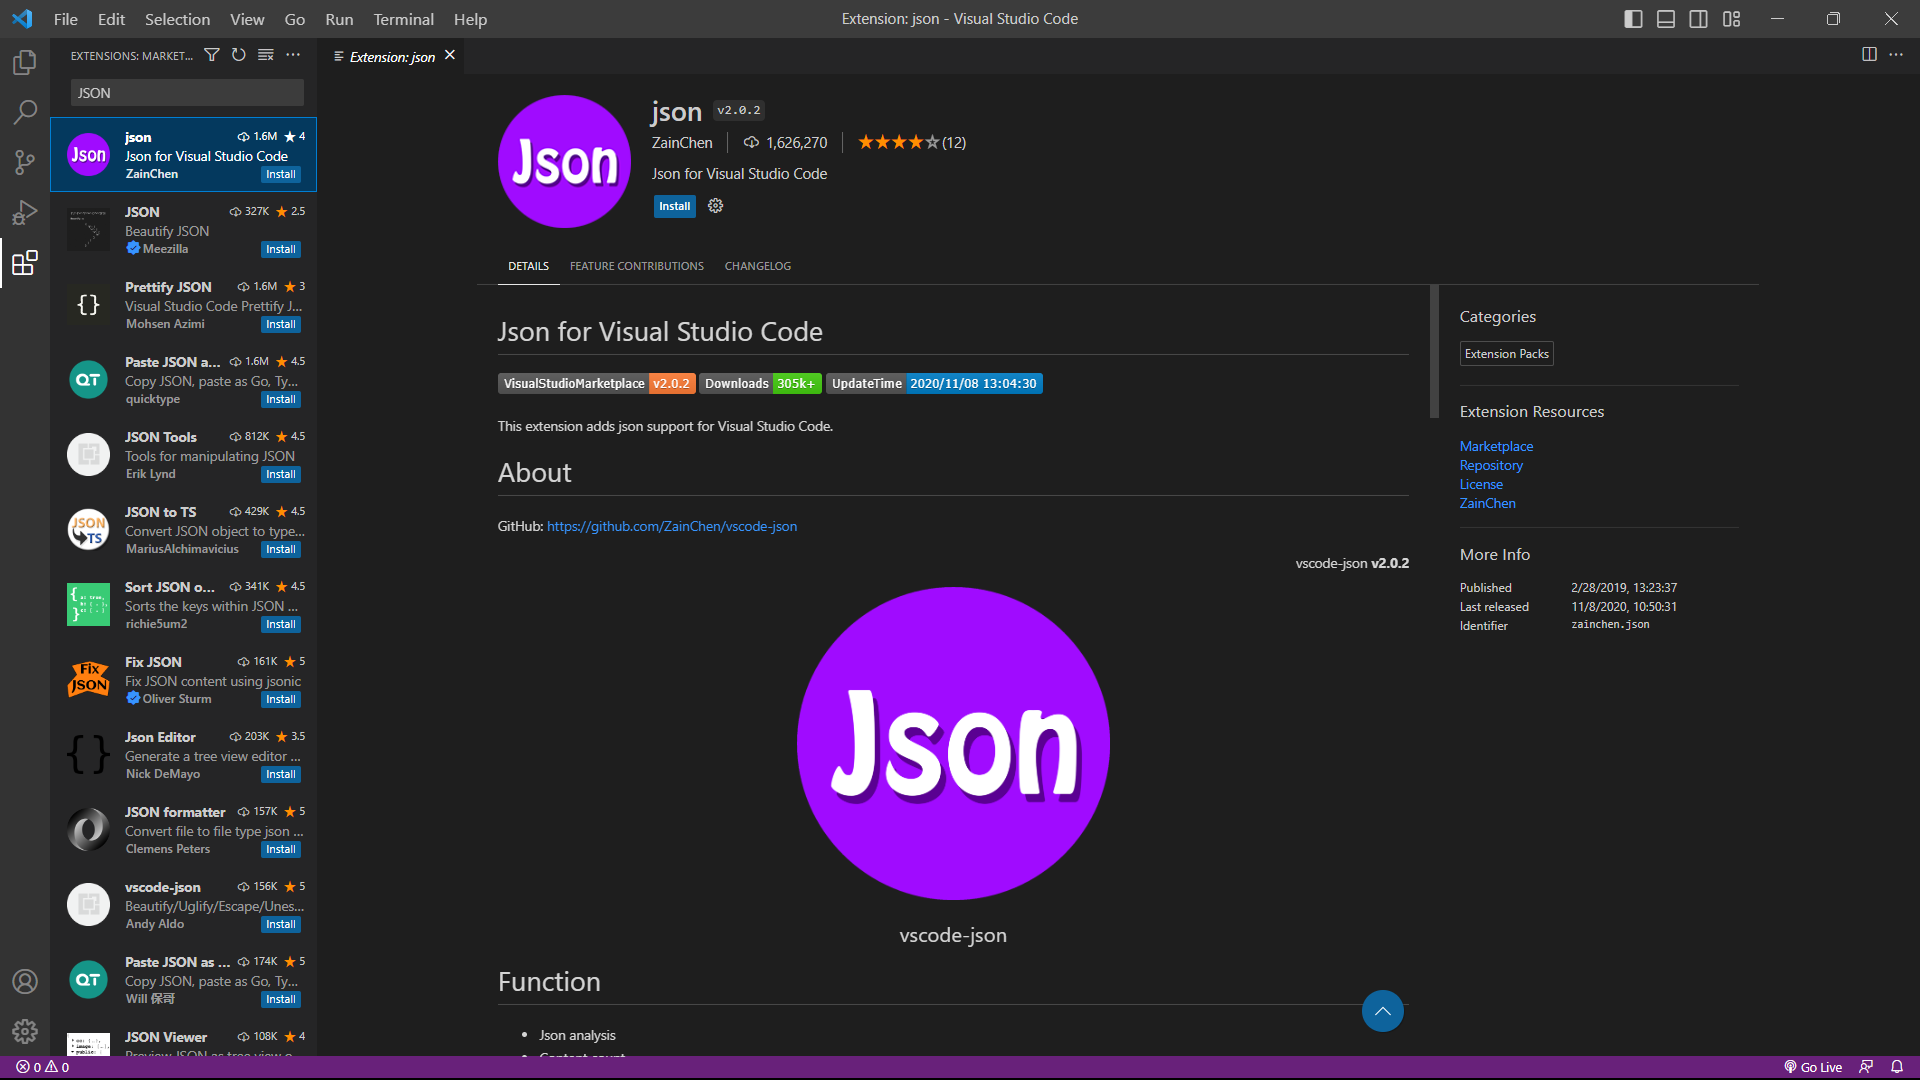Click the Extension Packs category tag
Viewport: 1920px width, 1080px height.
pyautogui.click(x=1506, y=354)
